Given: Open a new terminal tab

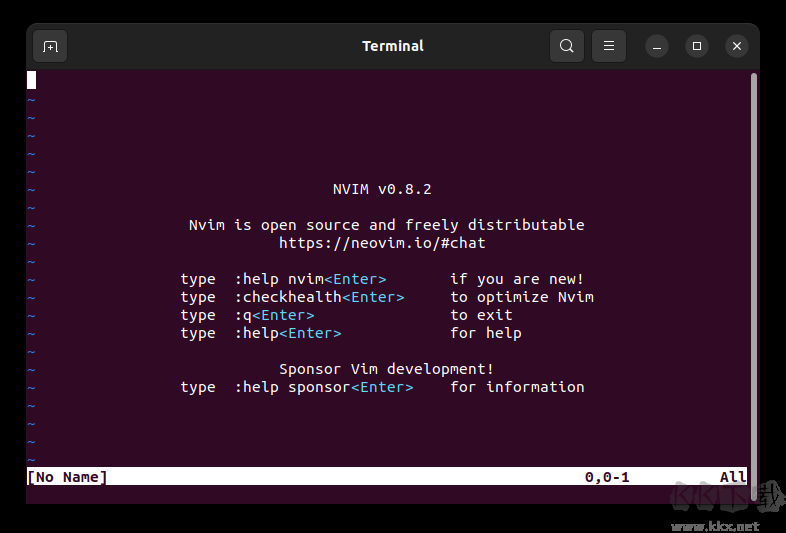Looking at the screenshot, I should coord(50,46).
